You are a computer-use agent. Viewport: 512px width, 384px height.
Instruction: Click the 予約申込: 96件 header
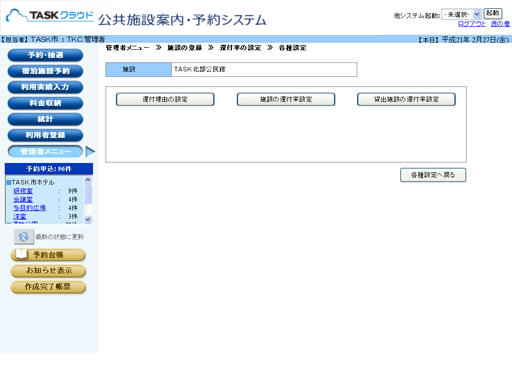click(x=49, y=169)
